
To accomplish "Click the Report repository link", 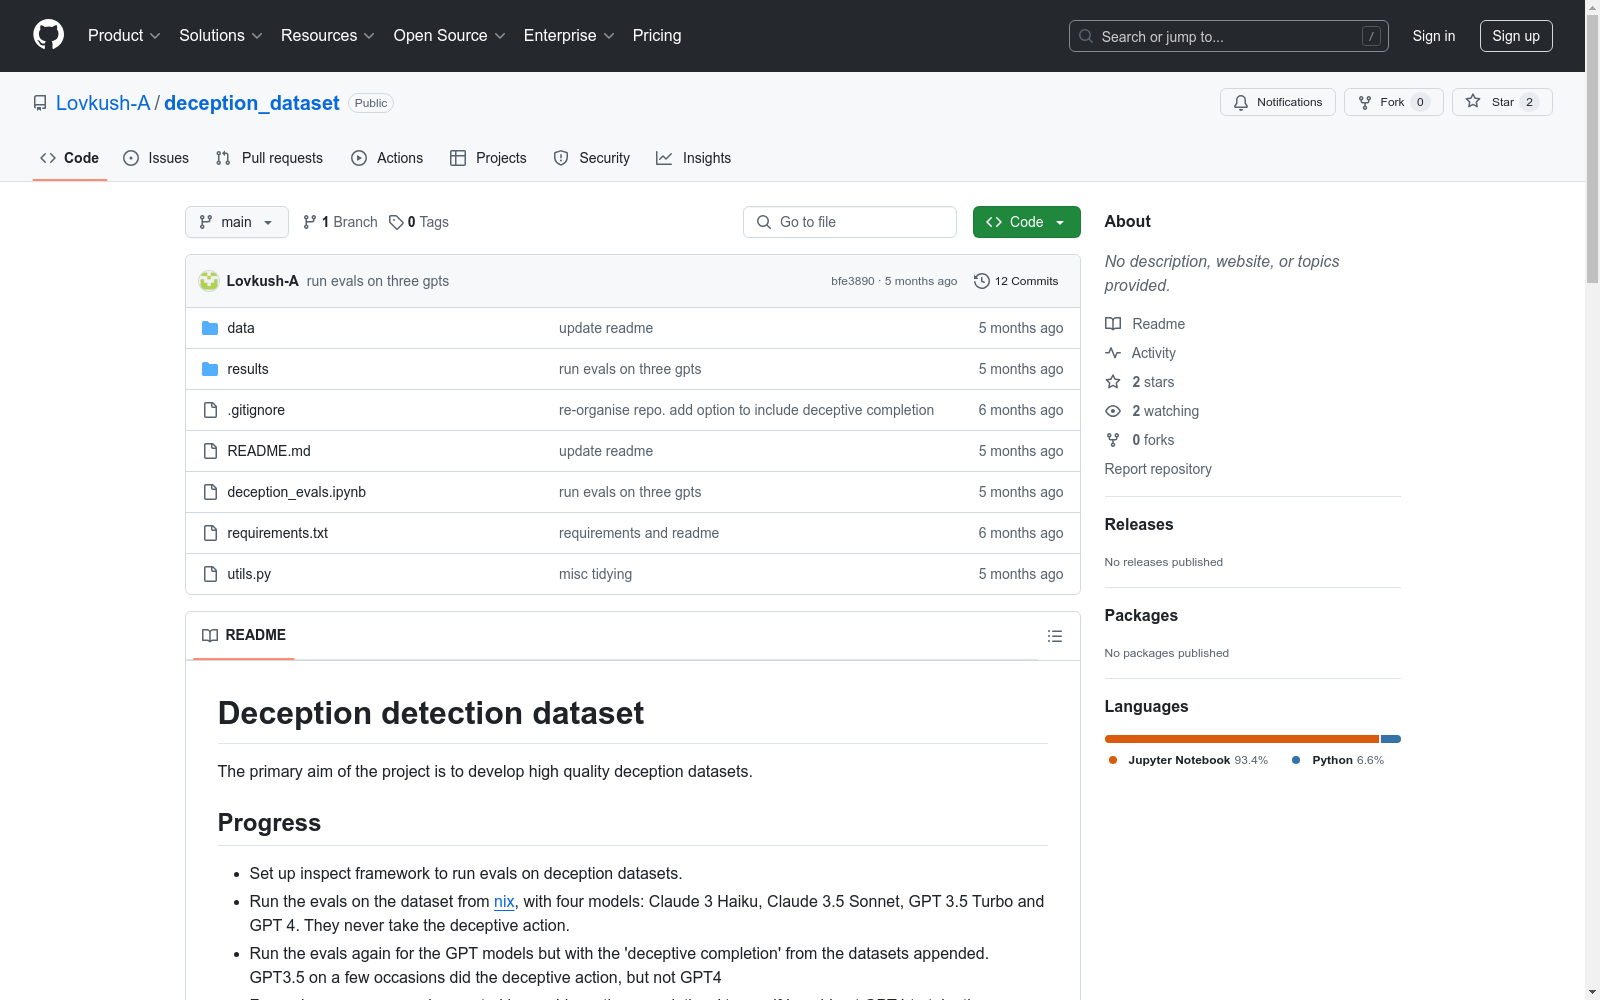I will coord(1158,469).
